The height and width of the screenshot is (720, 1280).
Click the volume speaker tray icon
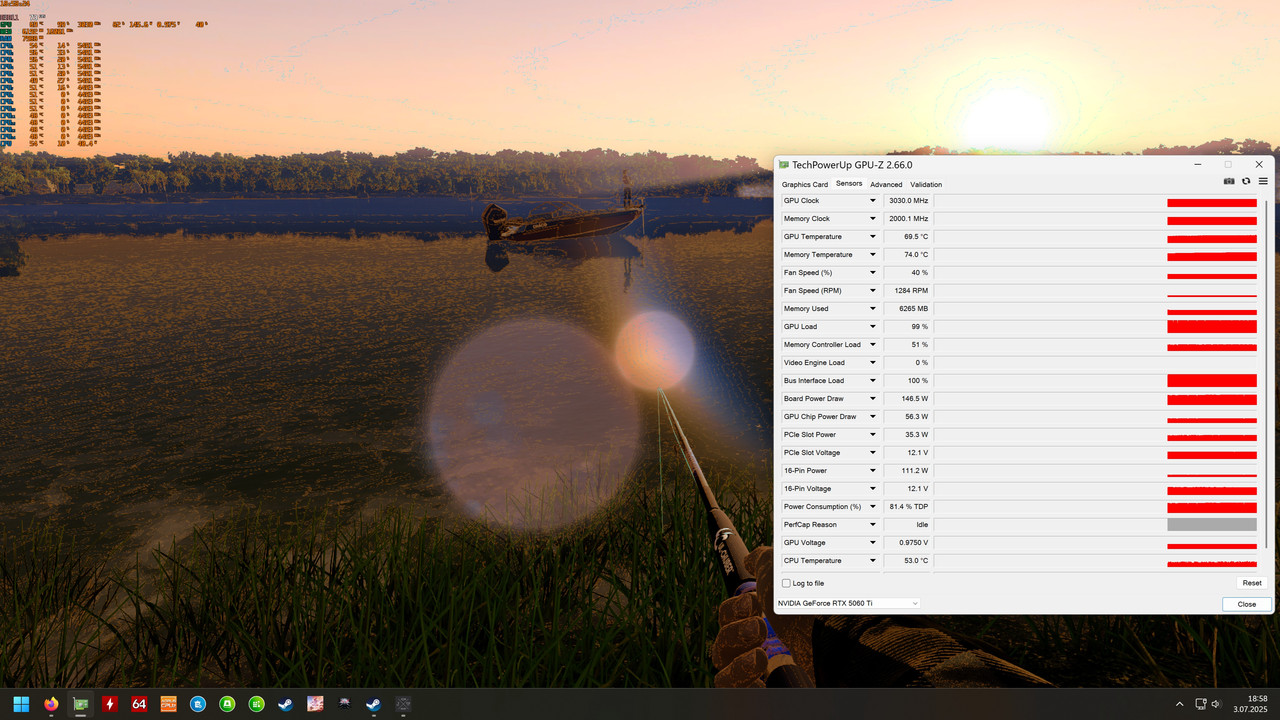point(1217,704)
